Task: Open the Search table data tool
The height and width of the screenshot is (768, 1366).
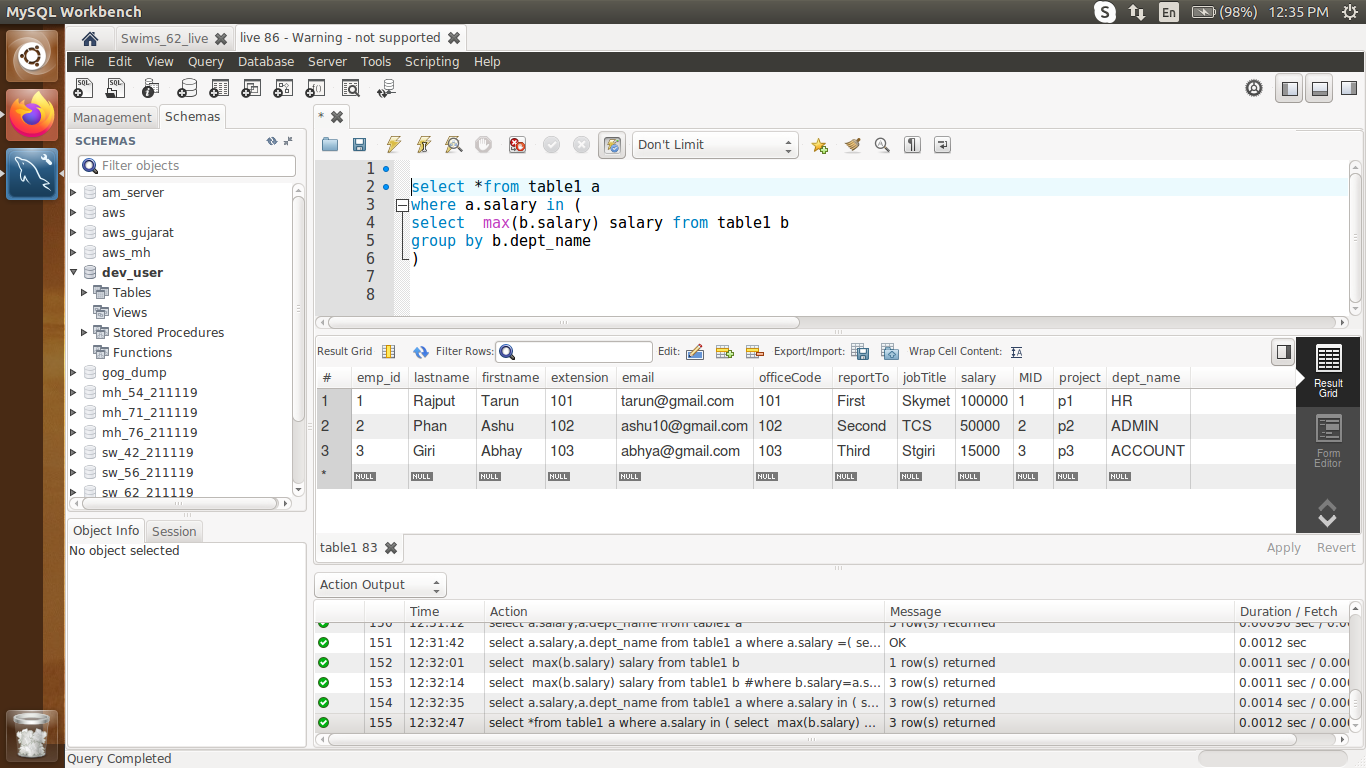Action: click(351, 88)
